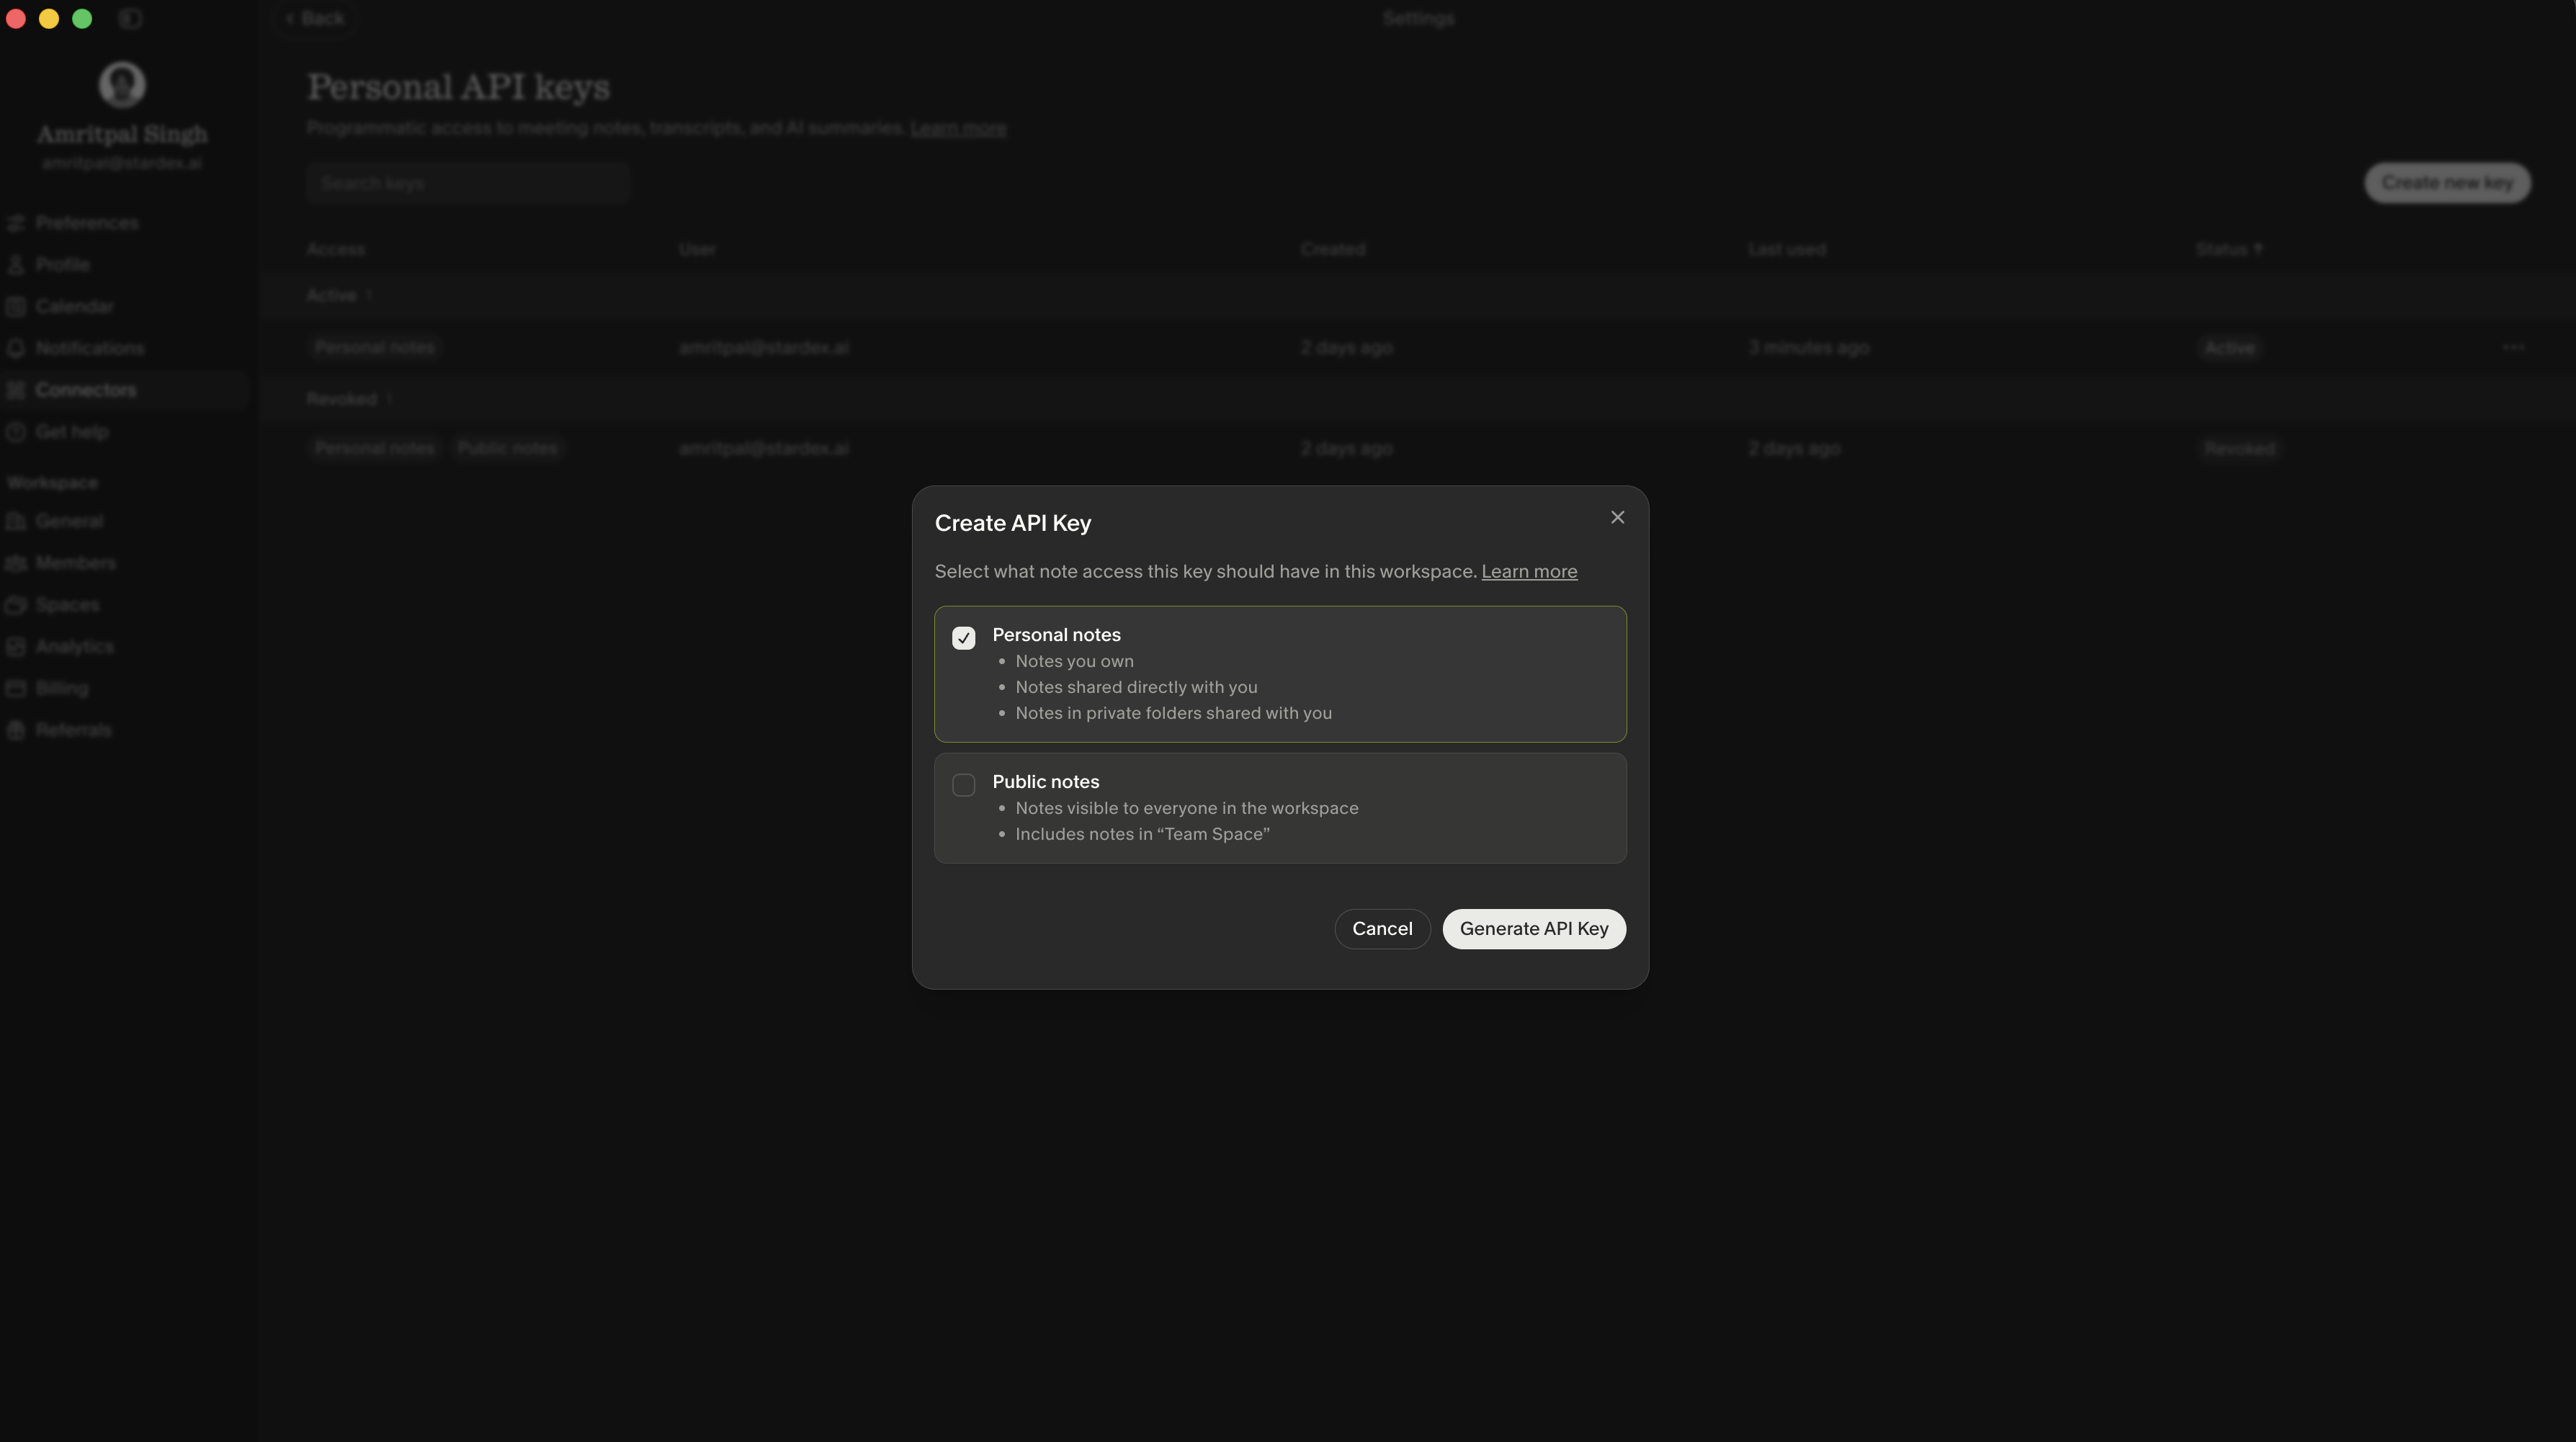2576x1442 pixels.
Task: Click Create new key button
Action: 2447,183
